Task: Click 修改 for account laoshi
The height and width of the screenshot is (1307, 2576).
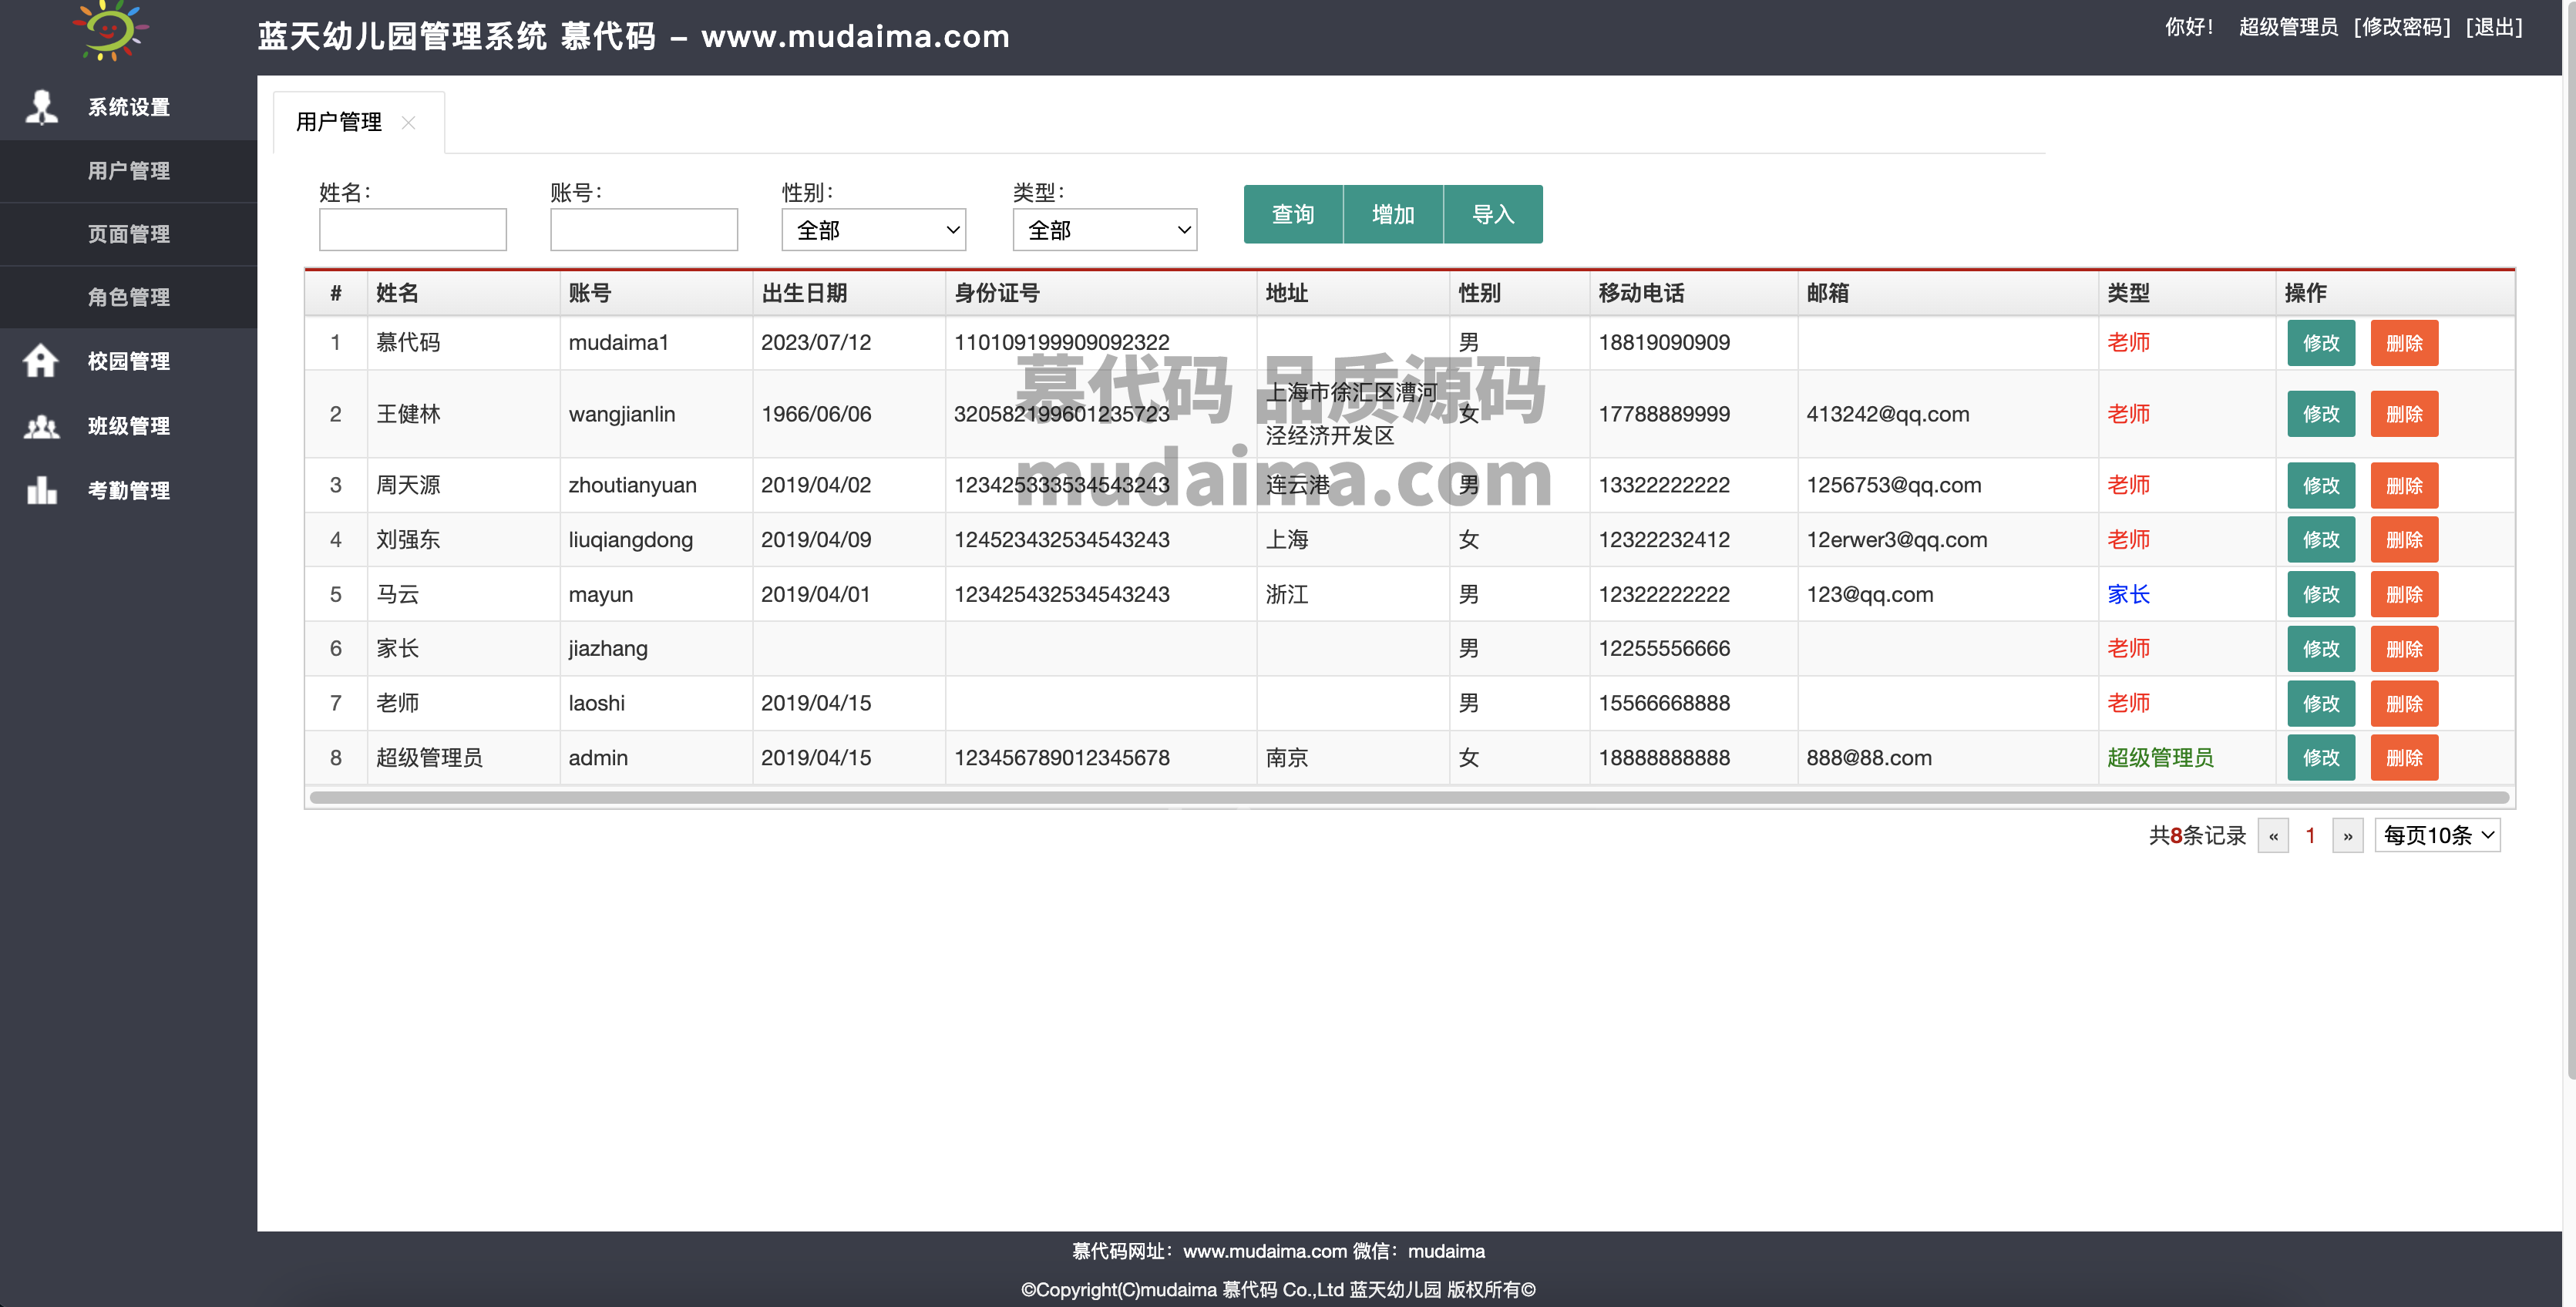Action: tap(2321, 703)
